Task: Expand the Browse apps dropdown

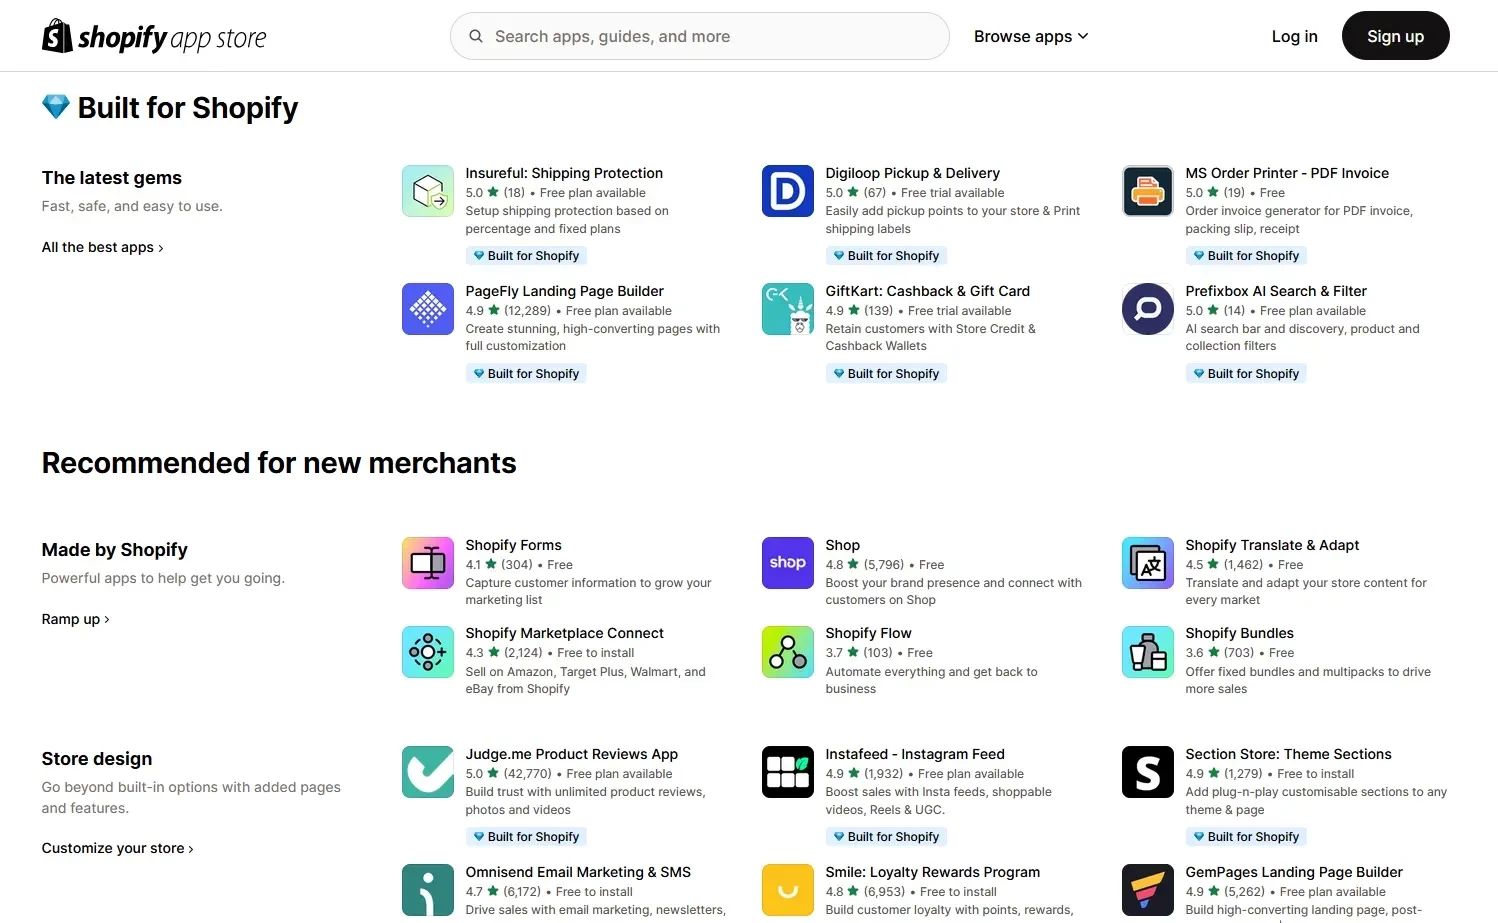Action: coord(1031,36)
